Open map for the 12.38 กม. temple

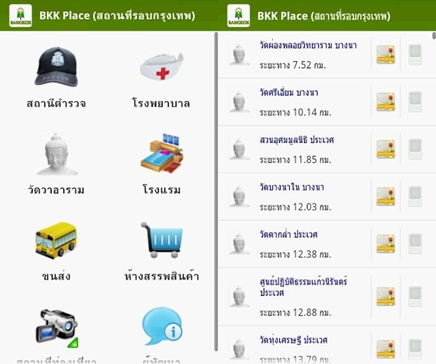pos(386,244)
